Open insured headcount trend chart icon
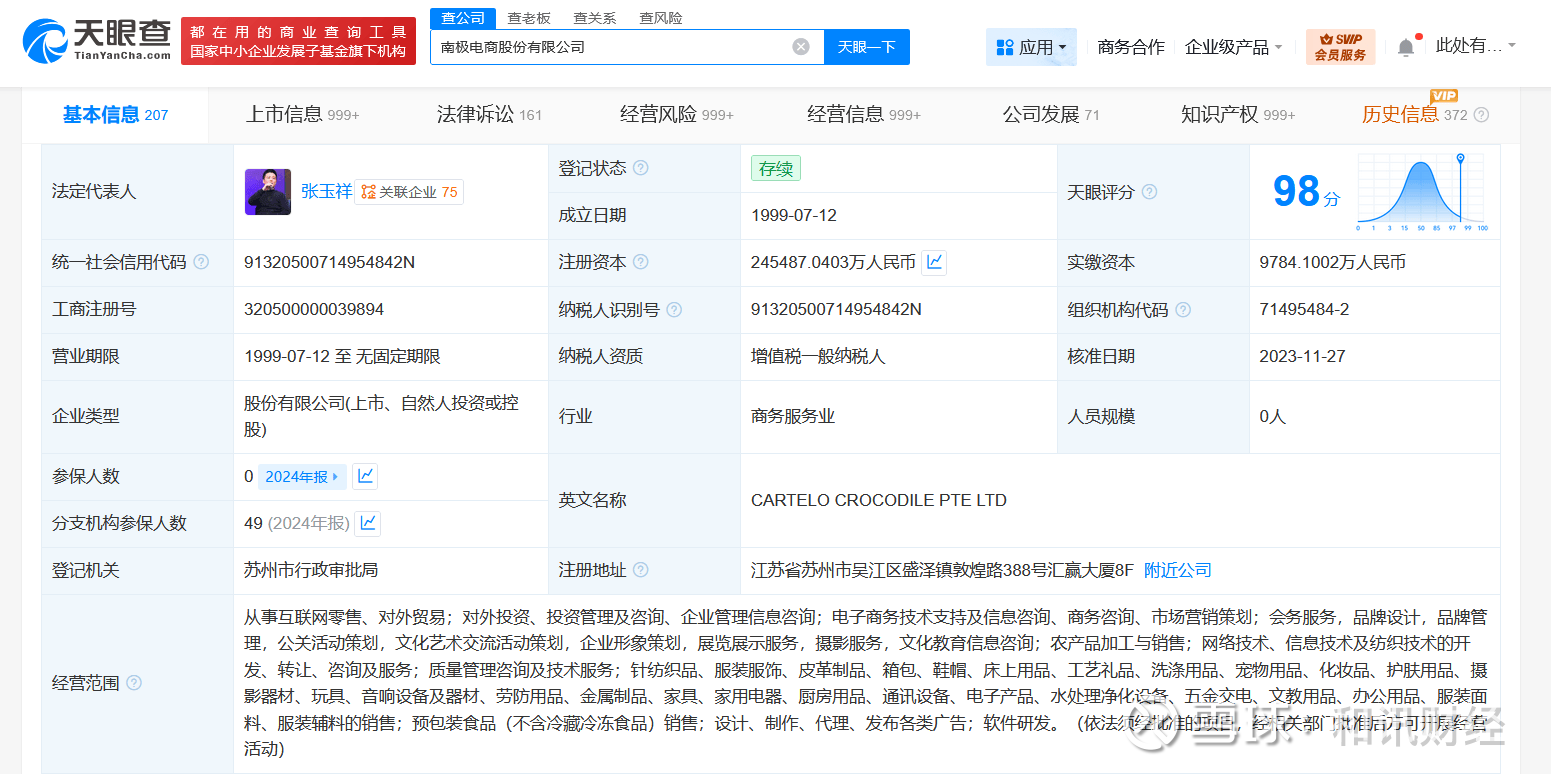1551x774 pixels. (x=365, y=477)
